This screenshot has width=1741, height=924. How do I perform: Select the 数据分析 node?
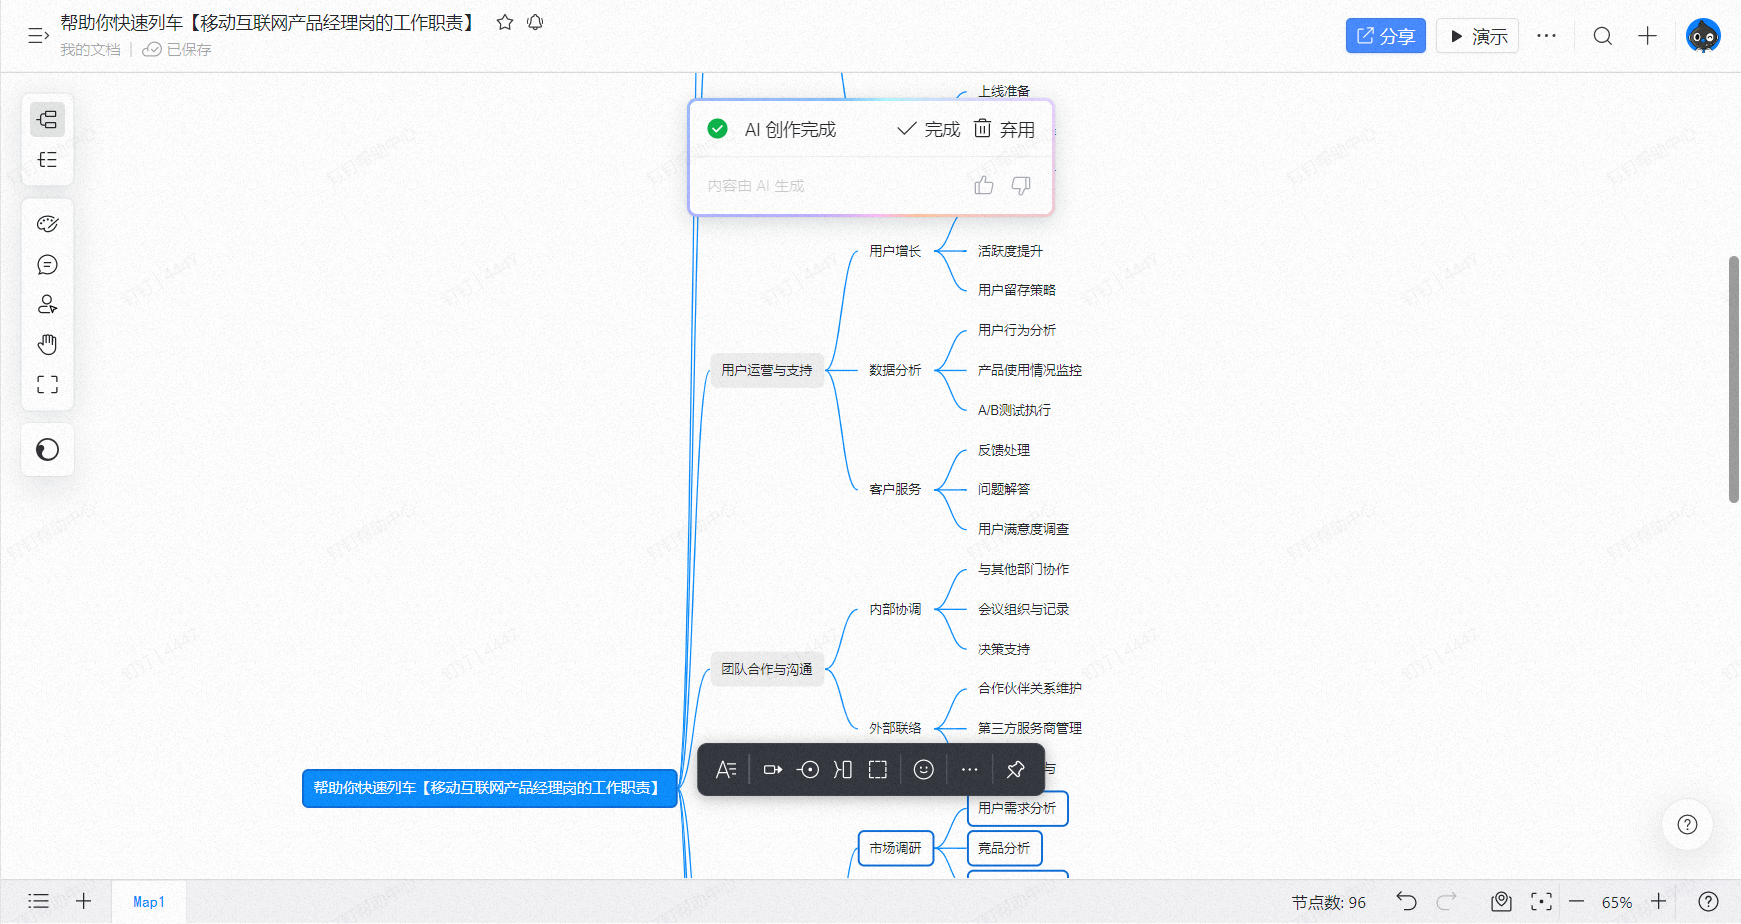pyautogui.click(x=895, y=370)
